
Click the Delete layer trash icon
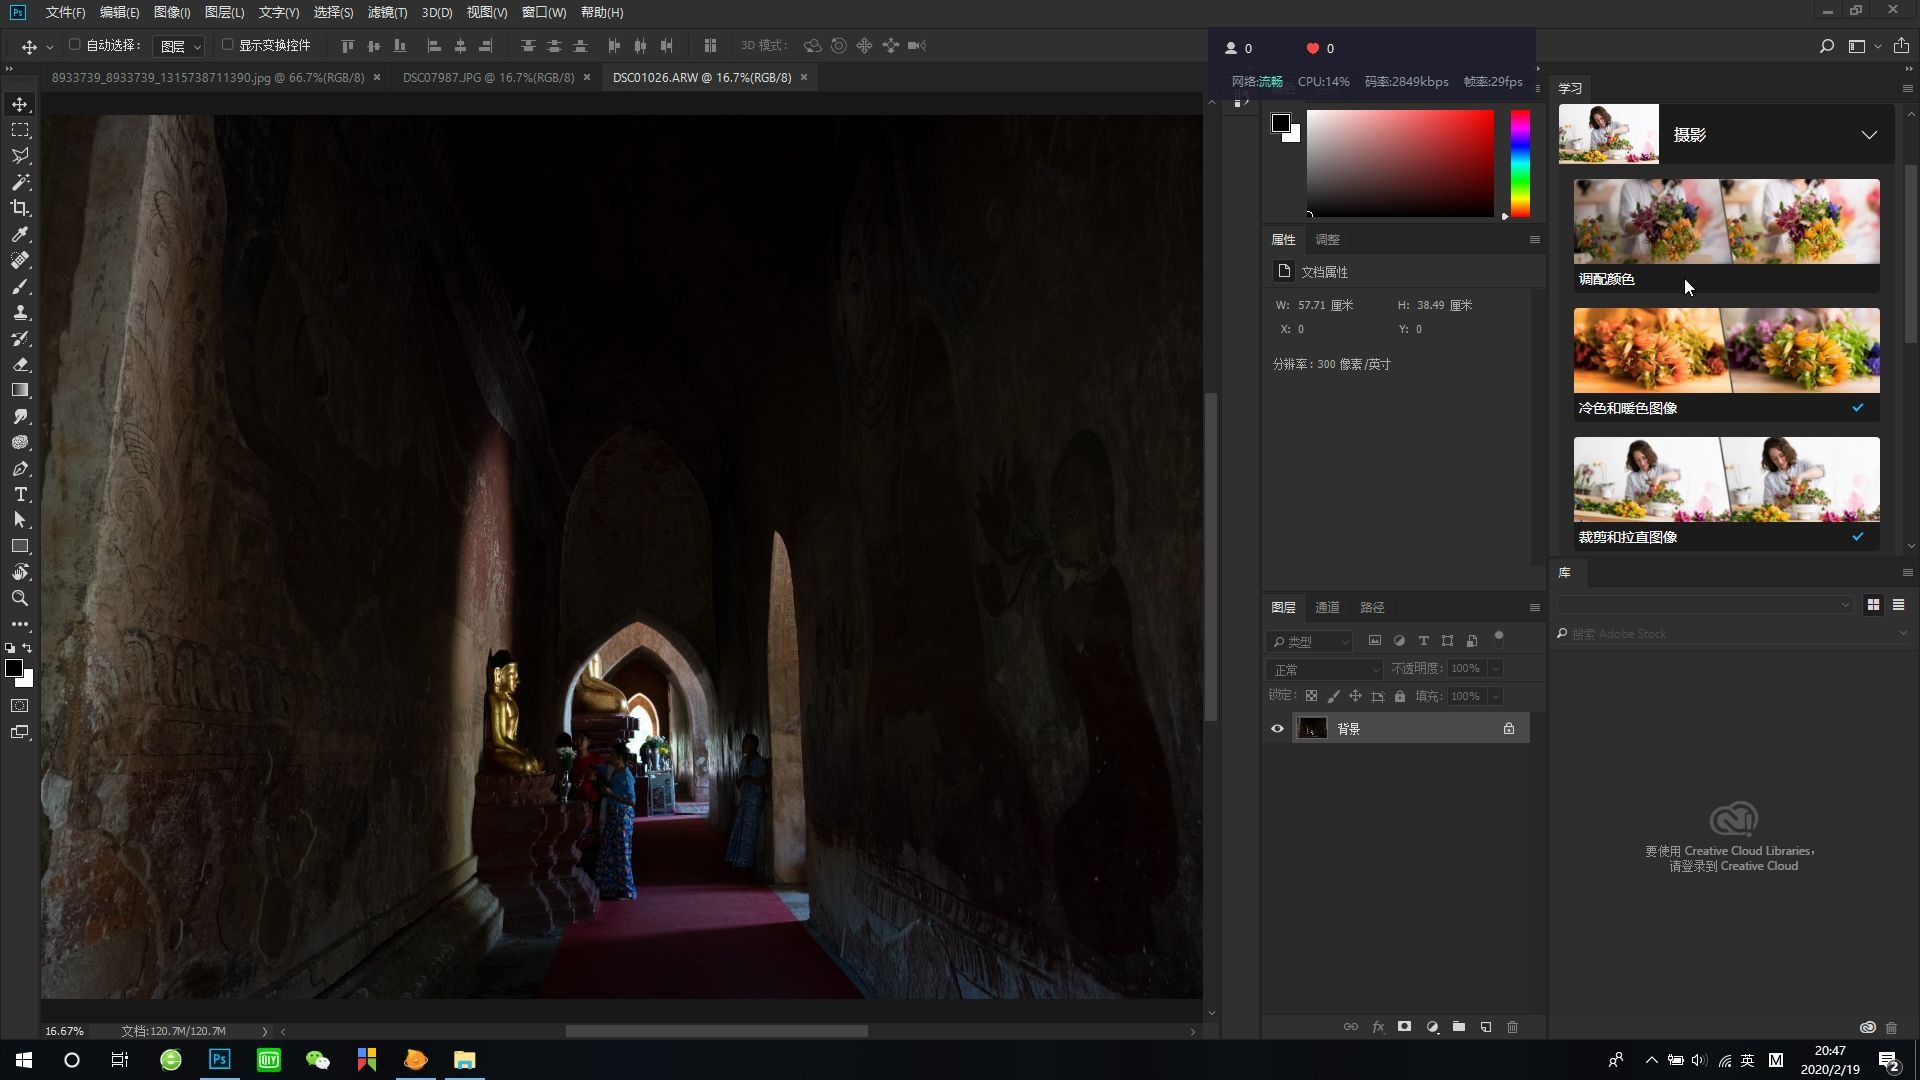coord(1513,1026)
